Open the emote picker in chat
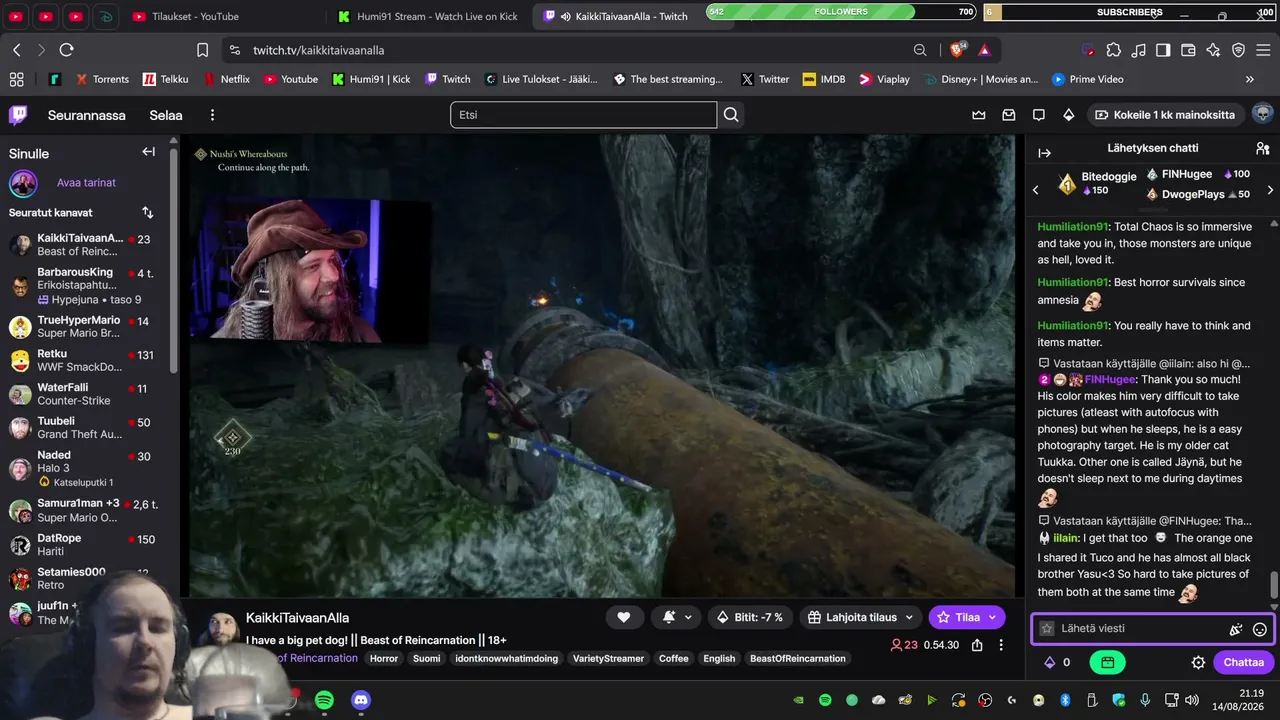This screenshot has width=1280, height=720. click(1260, 629)
